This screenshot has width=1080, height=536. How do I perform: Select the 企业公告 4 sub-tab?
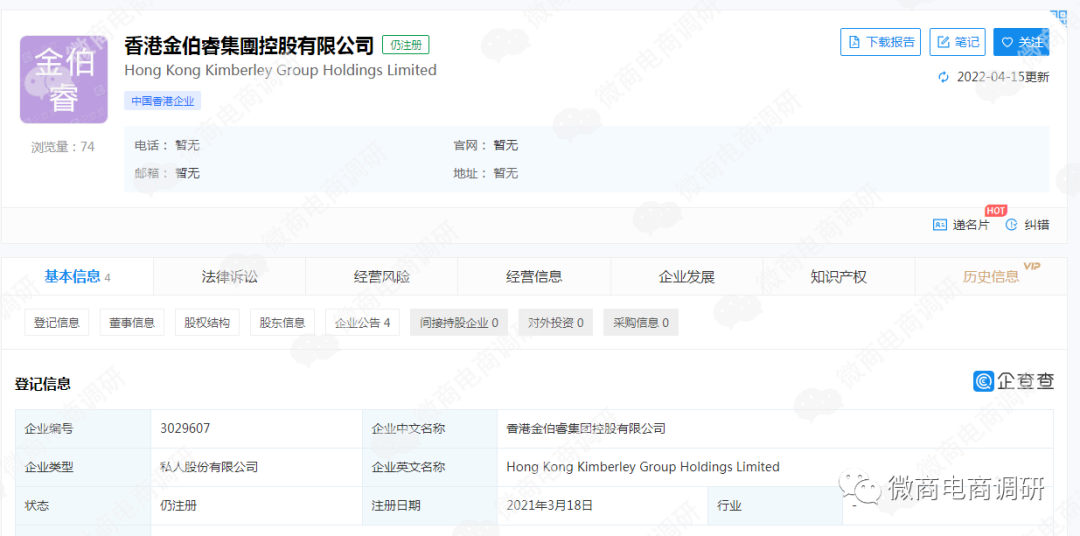pyautogui.click(x=362, y=322)
